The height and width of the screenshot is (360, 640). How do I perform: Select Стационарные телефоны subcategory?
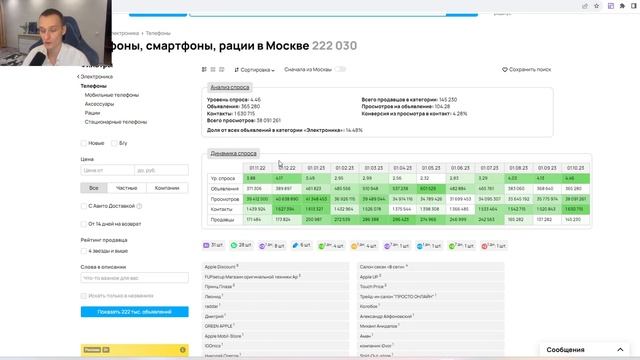[x=116, y=122]
